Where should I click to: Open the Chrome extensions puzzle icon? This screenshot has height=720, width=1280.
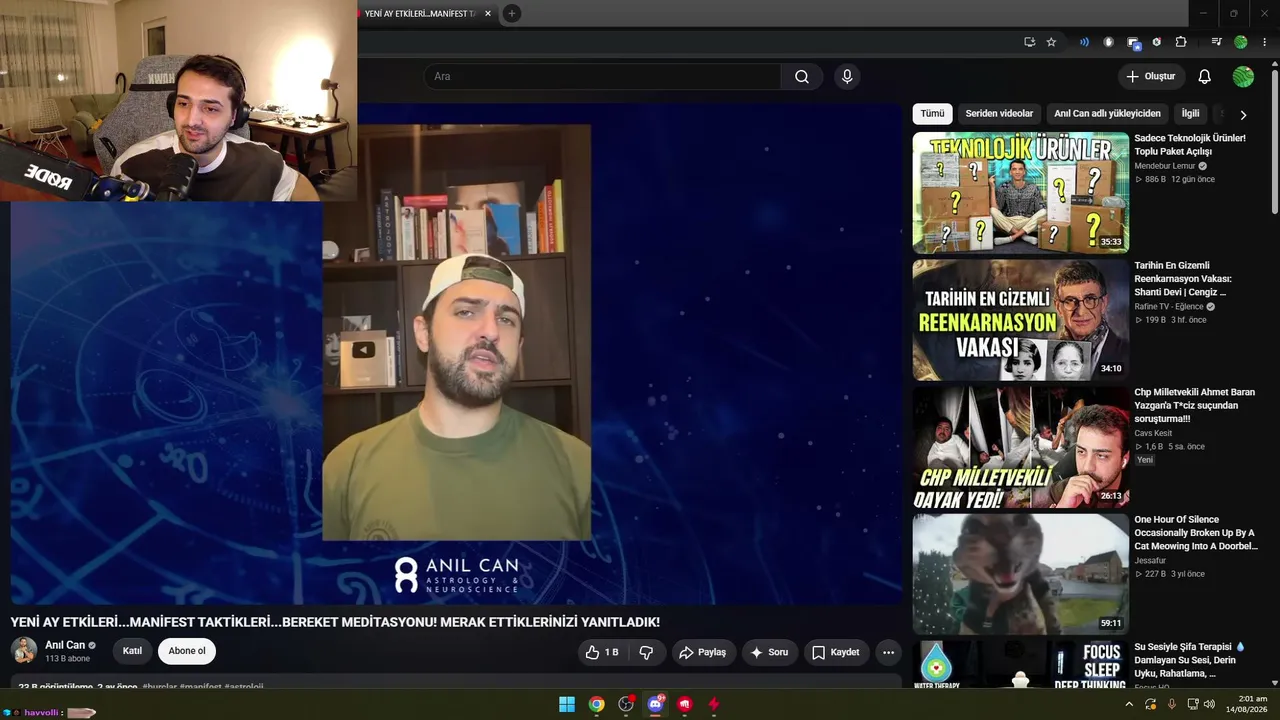pos(1181,42)
